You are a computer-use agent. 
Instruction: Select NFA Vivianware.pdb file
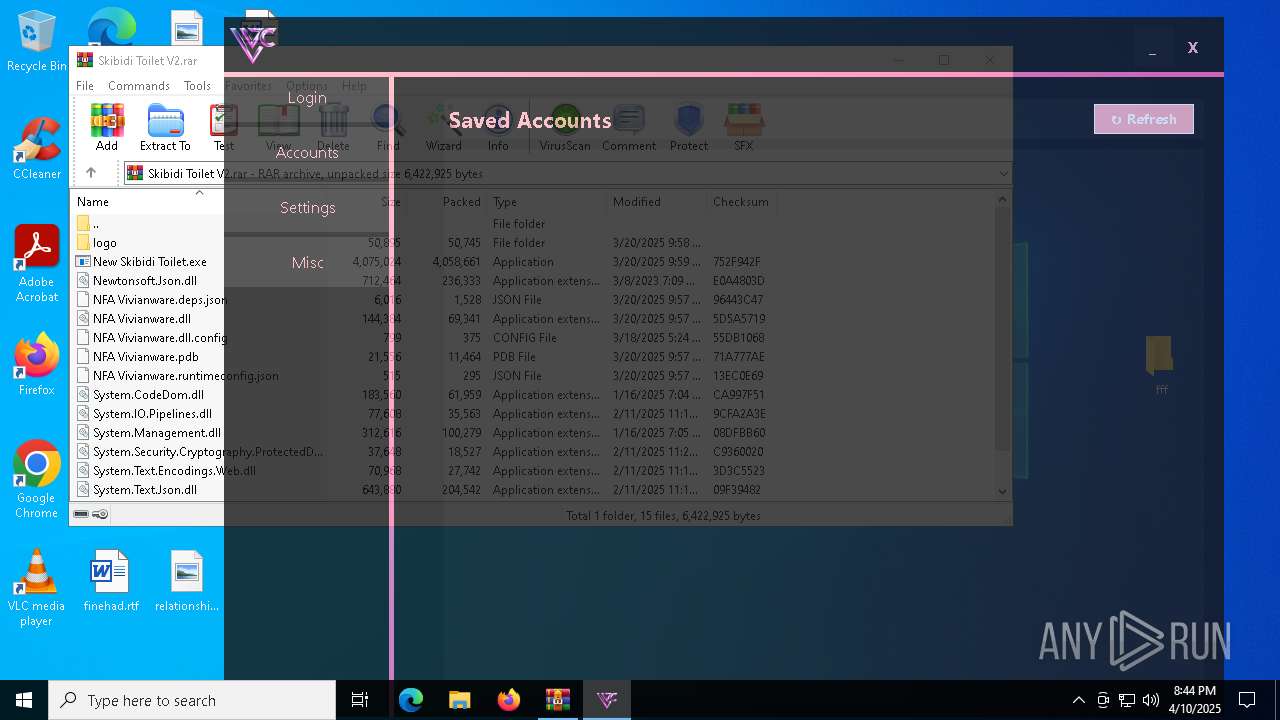coord(145,357)
